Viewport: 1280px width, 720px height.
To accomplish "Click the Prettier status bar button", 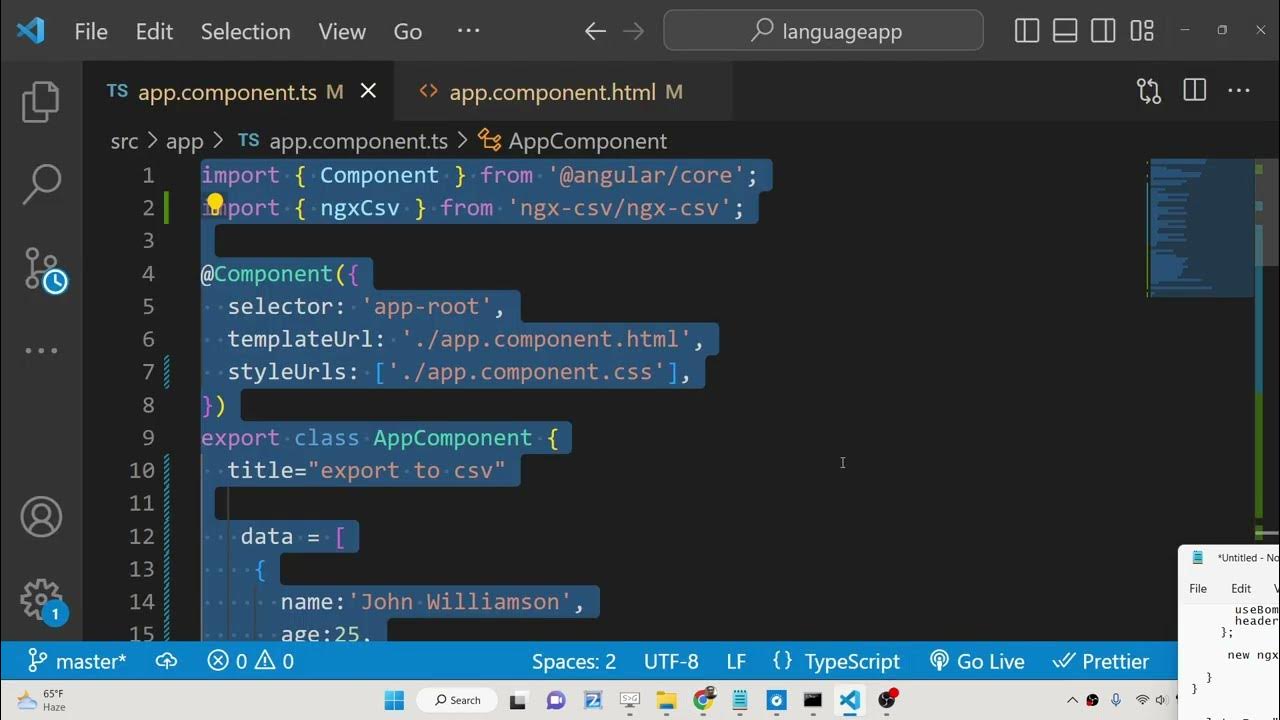I will pyautogui.click(x=1101, y=662).
